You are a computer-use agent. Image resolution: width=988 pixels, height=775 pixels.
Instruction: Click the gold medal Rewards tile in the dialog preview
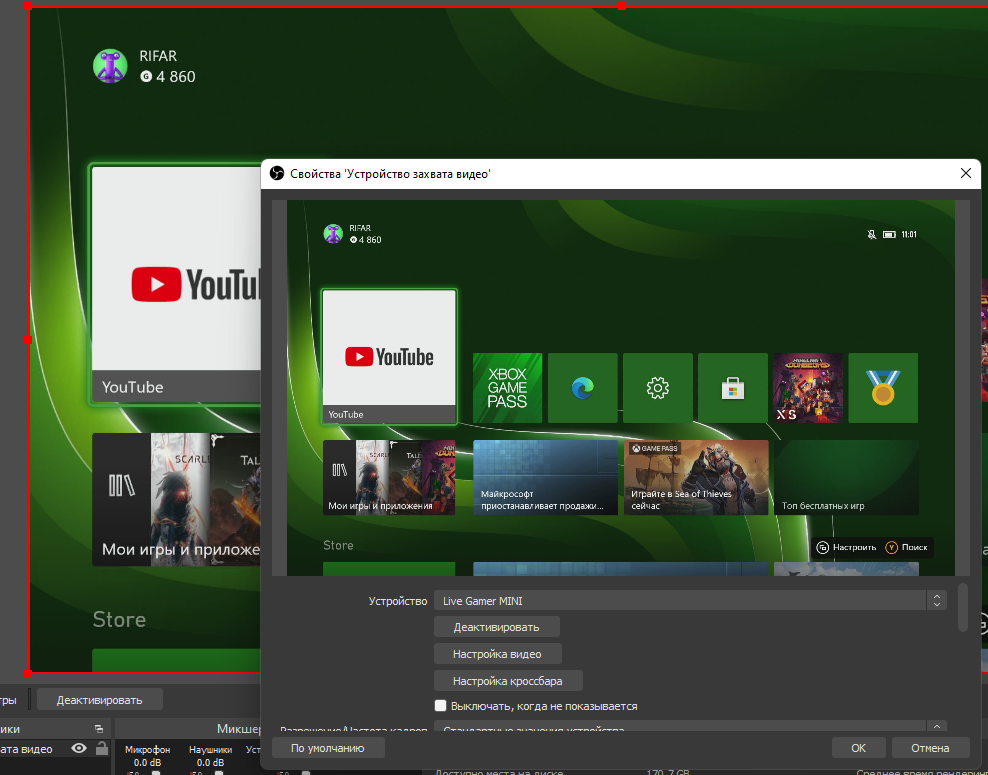tap(883, 388)
